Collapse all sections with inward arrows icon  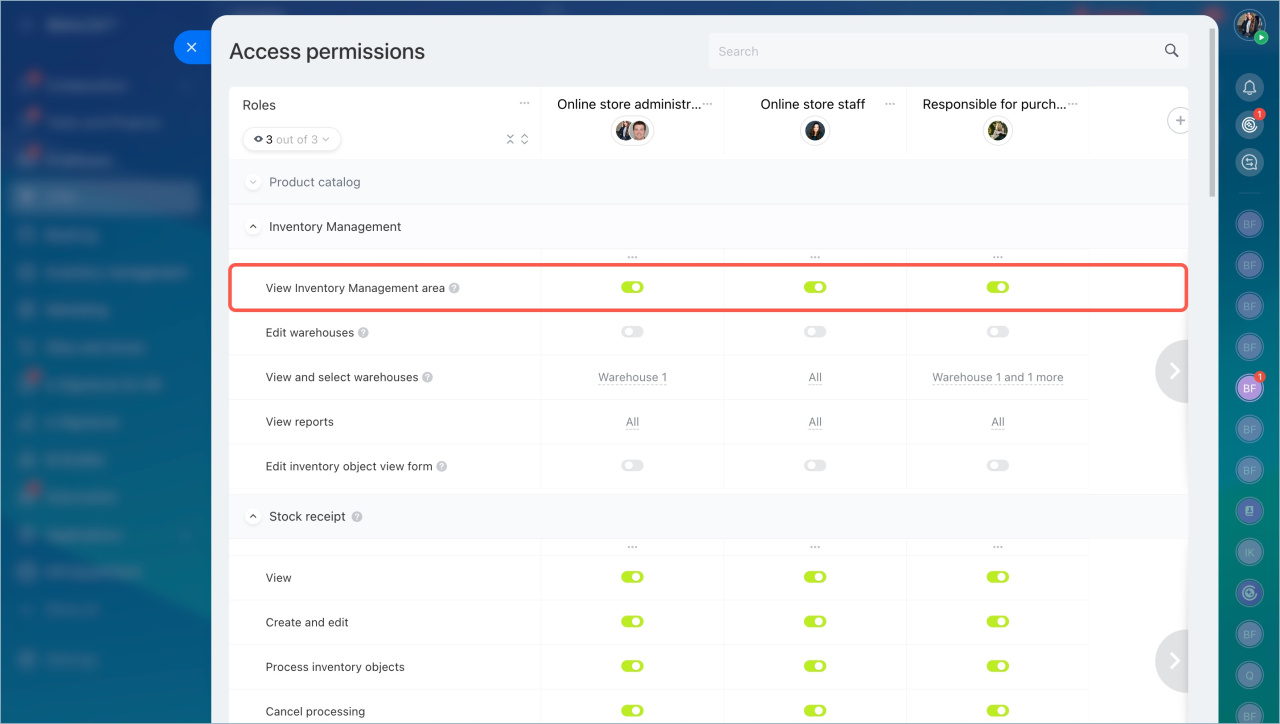coord(510,139)
